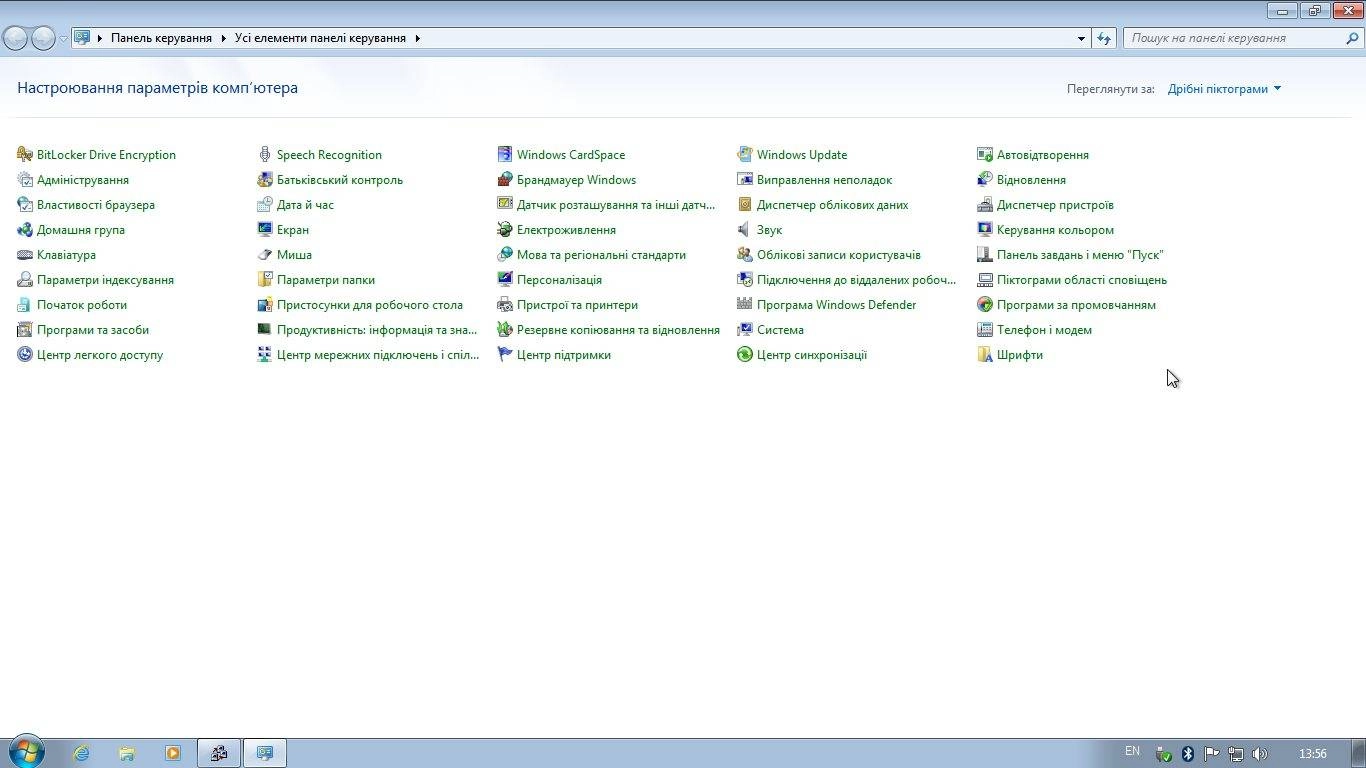Open Властивості браузера link
This screenshot has width=1366, height=768.
[x=96, y=205]
